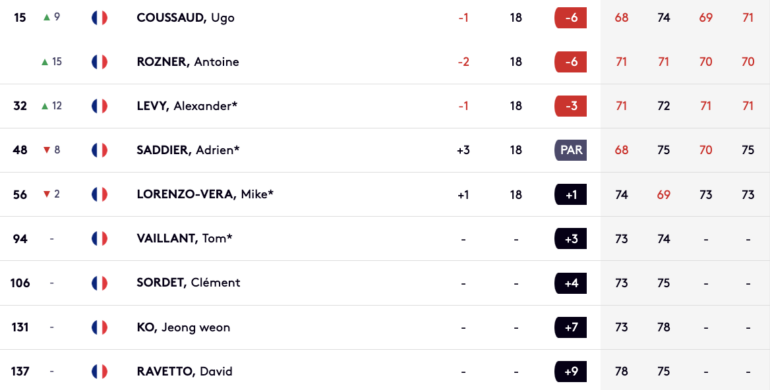Expand the row at position 106
Screen dimensions: 770x390
click(x=385, y=283)
